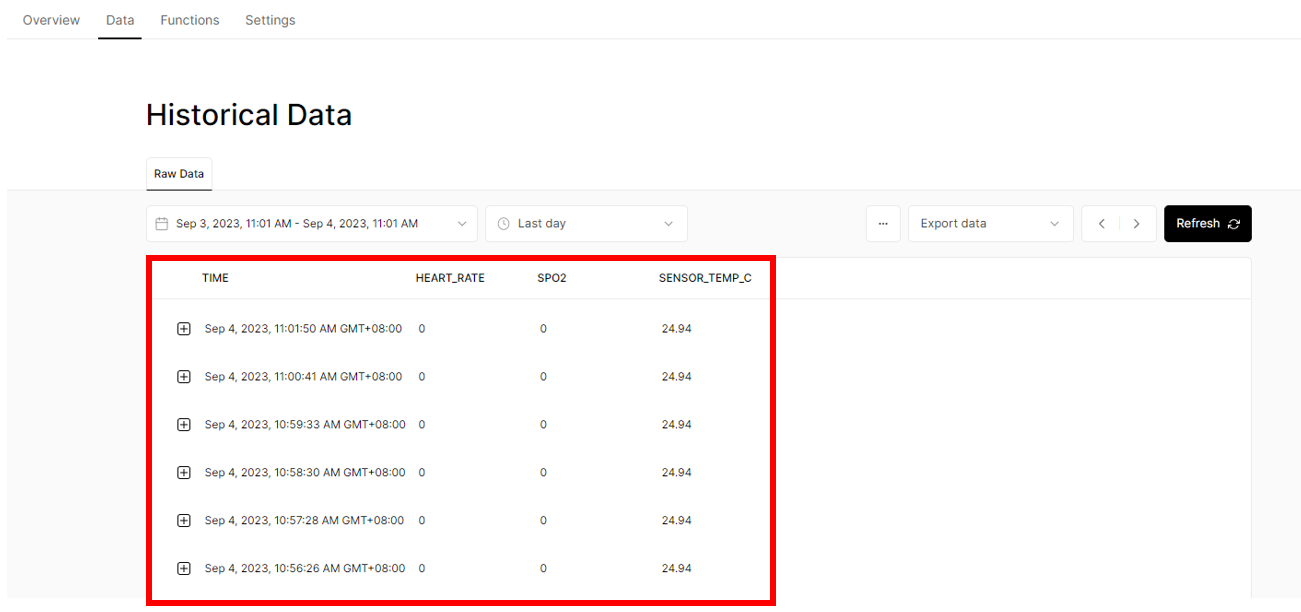This screenshot has width=1301, height=612.
Task: Click sensor temp 24.94 in 10:56:26 row
Action: (677, 569)
